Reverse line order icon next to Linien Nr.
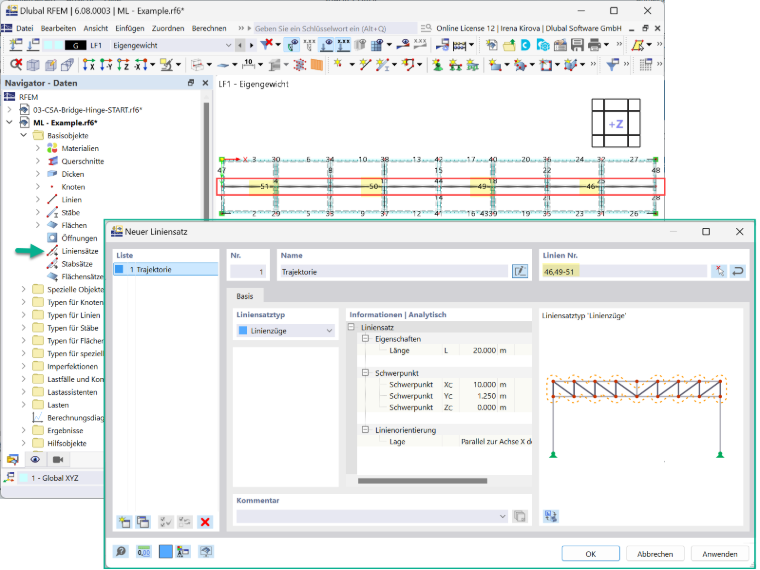 (x=738, y=271)
